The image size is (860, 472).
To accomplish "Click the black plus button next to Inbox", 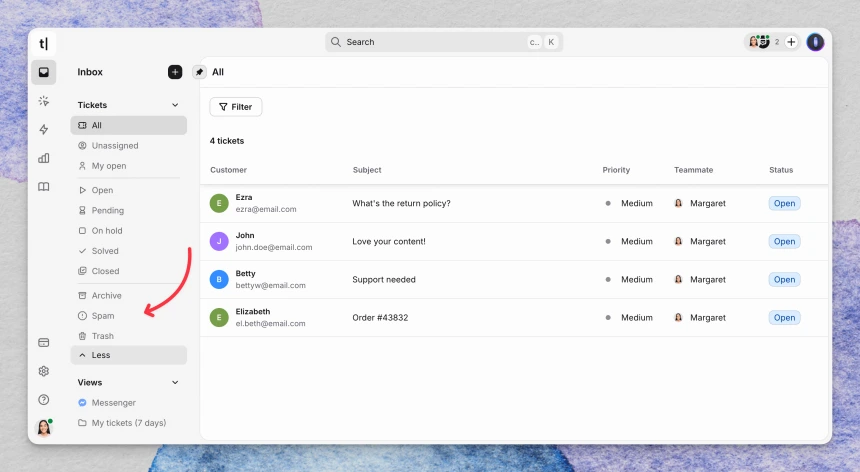I will 175,72.
